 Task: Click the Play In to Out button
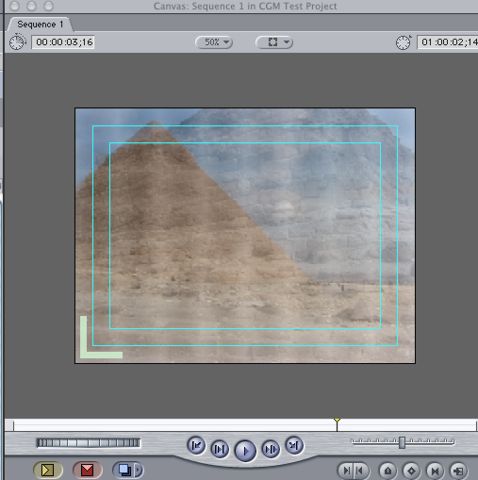[x=220, y=449]
